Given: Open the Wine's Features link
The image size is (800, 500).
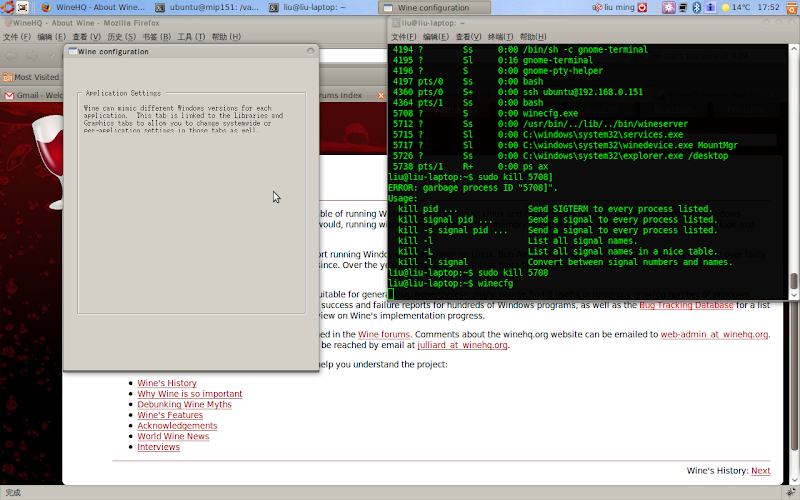Looking at the screenshot, I should tap(170, 415).
